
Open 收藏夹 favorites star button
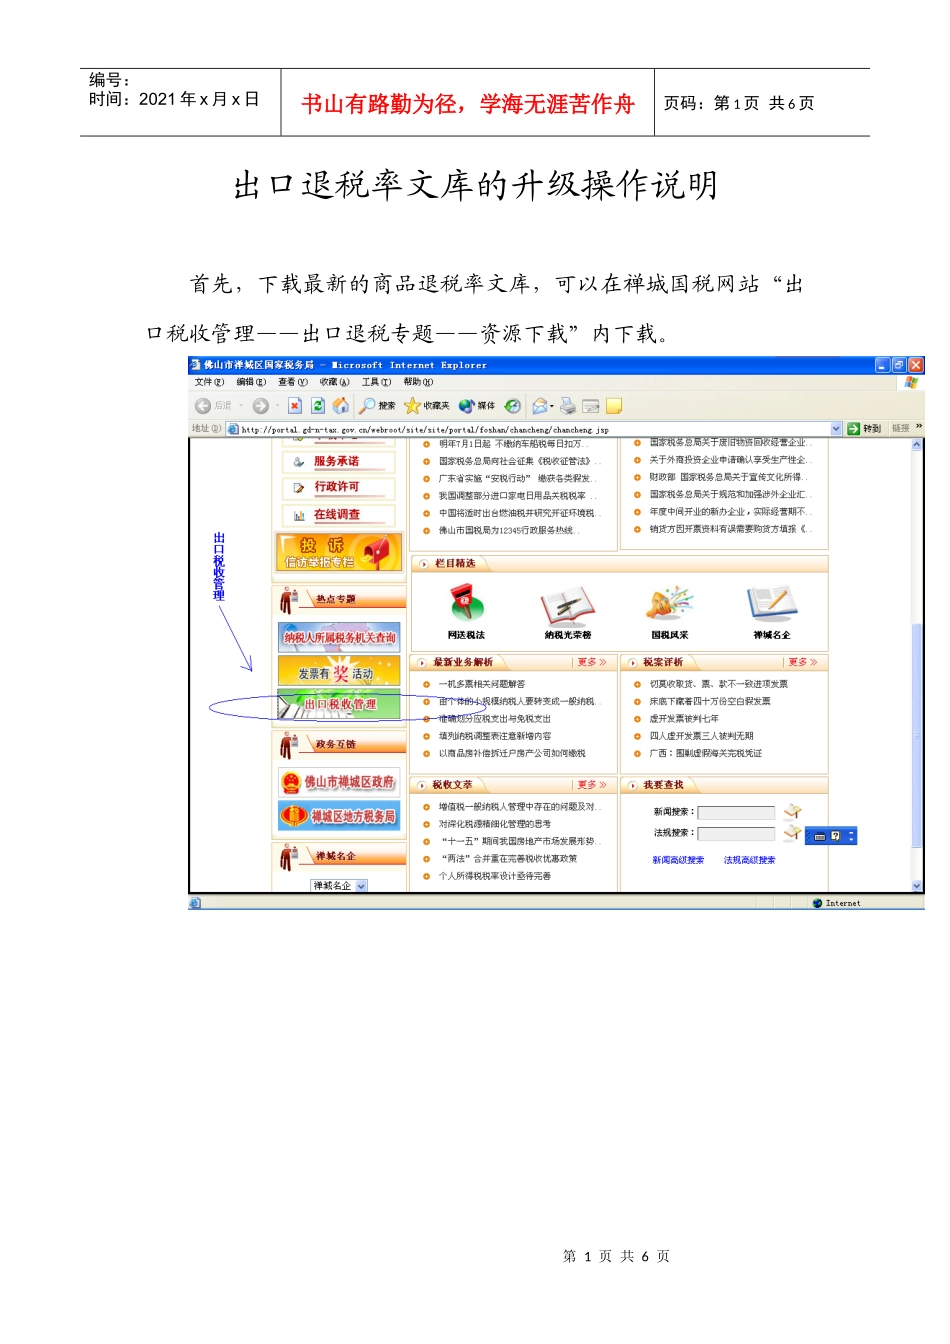click(x=427, y=406)
